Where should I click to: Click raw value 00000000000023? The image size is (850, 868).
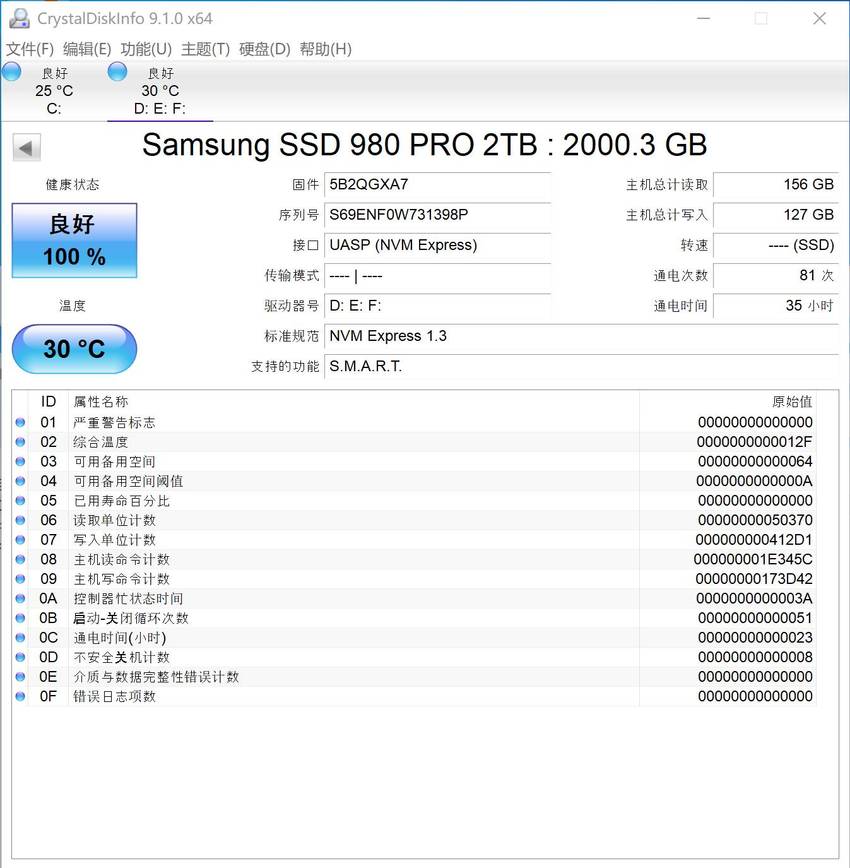pyautogui.click(x=755, y=638)
